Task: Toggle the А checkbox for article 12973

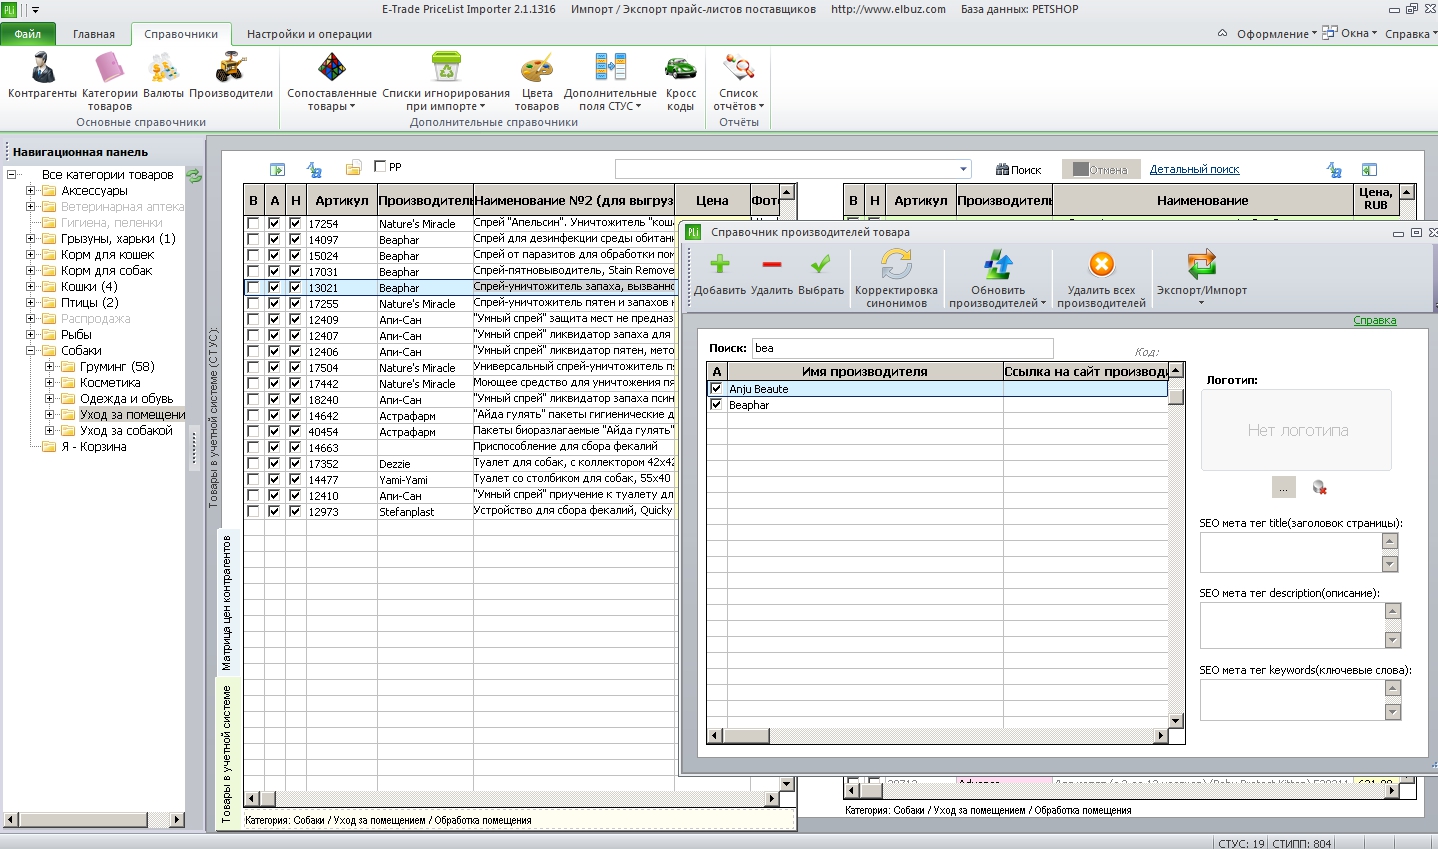Action: pyautogui.click(x=274, y=512)
